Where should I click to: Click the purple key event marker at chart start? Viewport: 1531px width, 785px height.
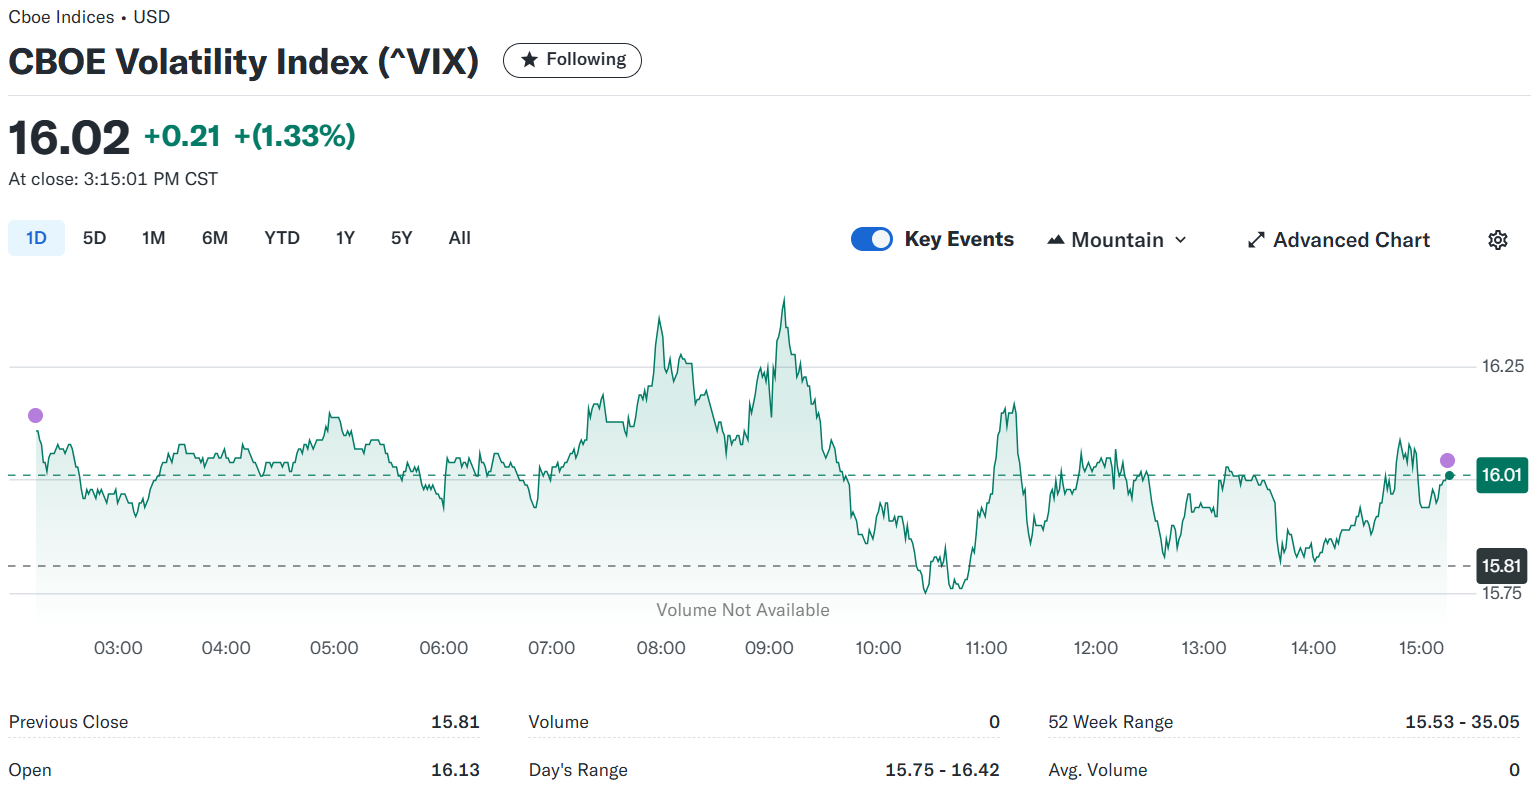point(36,415)
